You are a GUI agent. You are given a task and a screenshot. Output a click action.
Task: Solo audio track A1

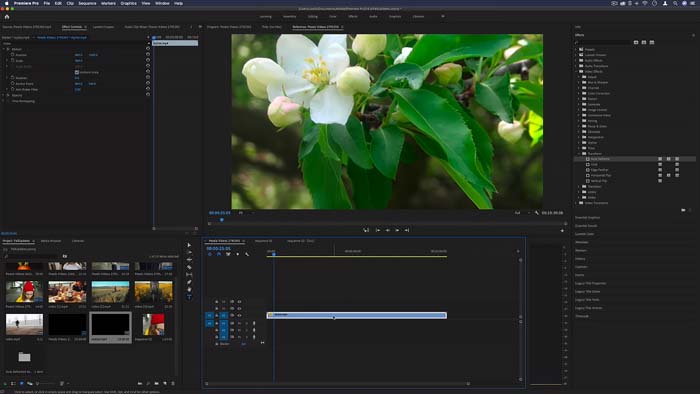pos(246,323)
